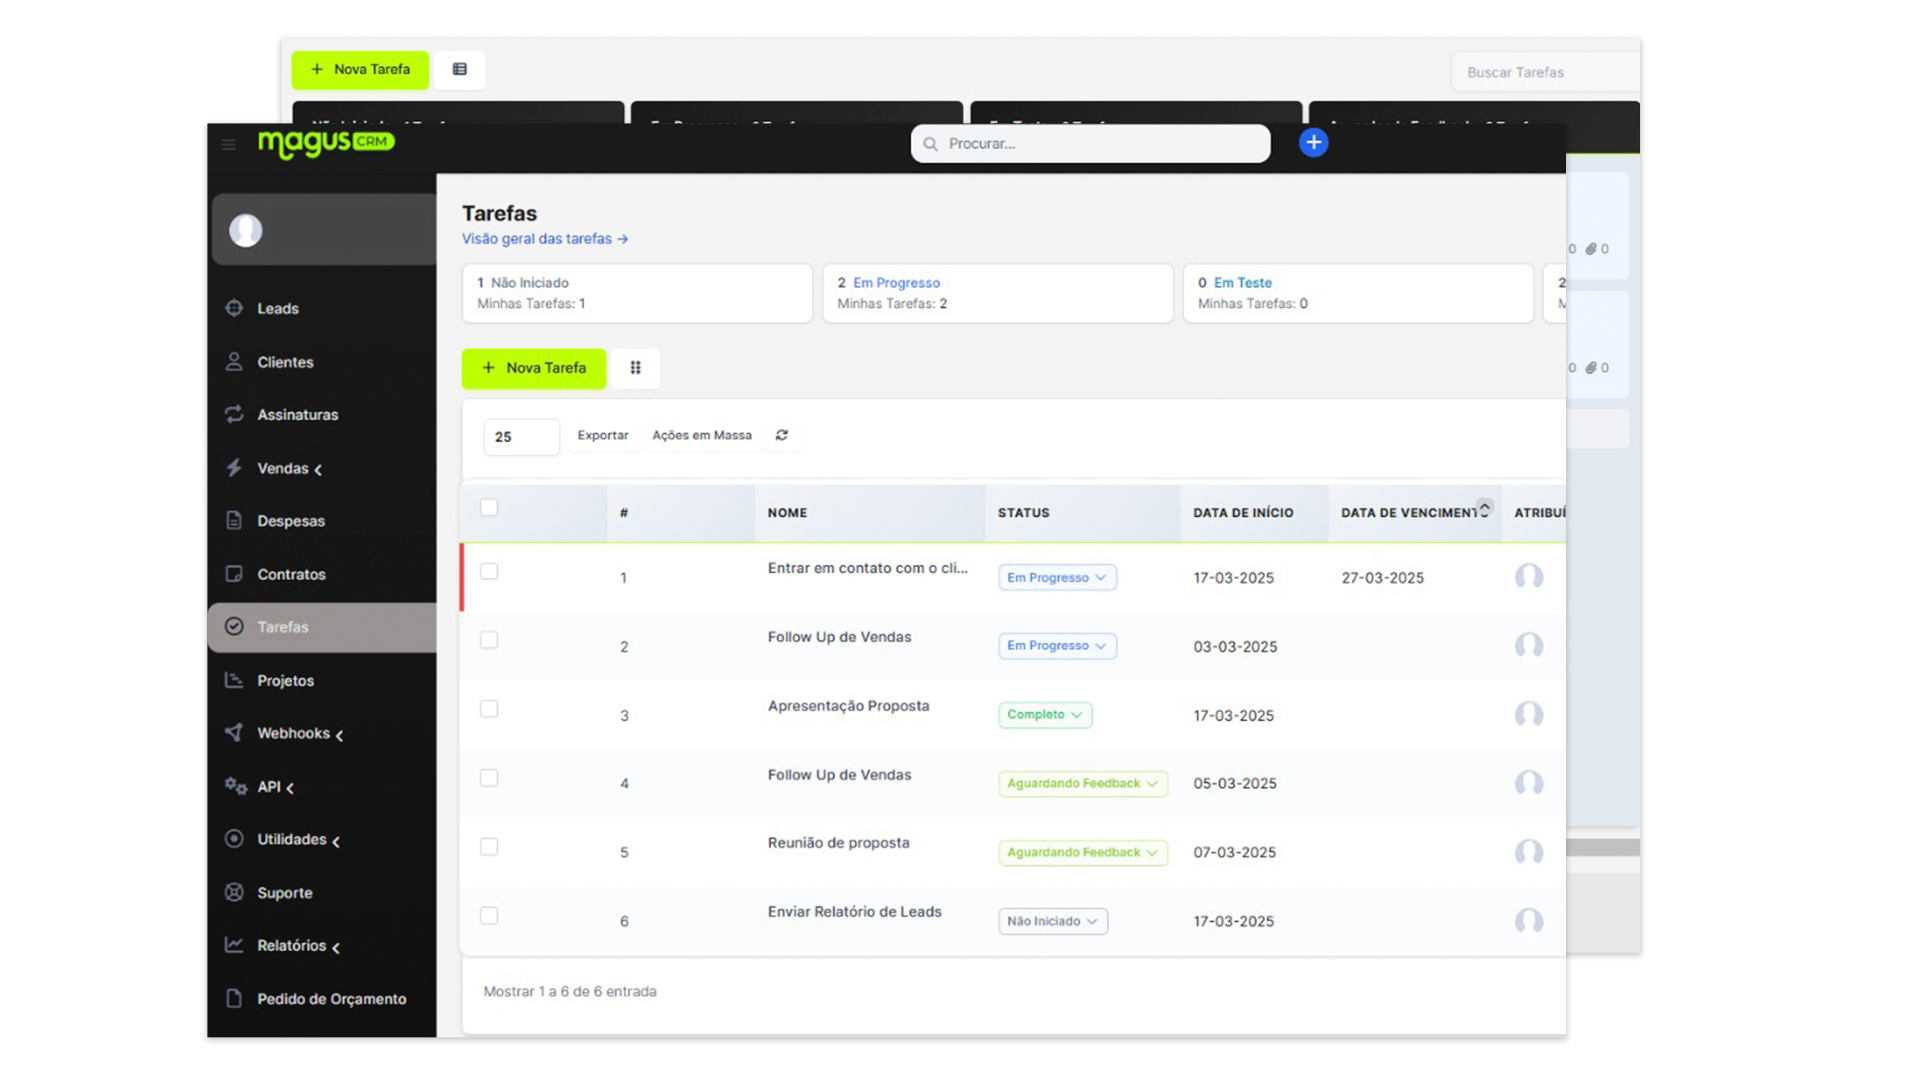Image resolution: width=1920 pixels, height=1080 pixels.
Task: Click the assignee avatar on task 1
Action: 1528,577
